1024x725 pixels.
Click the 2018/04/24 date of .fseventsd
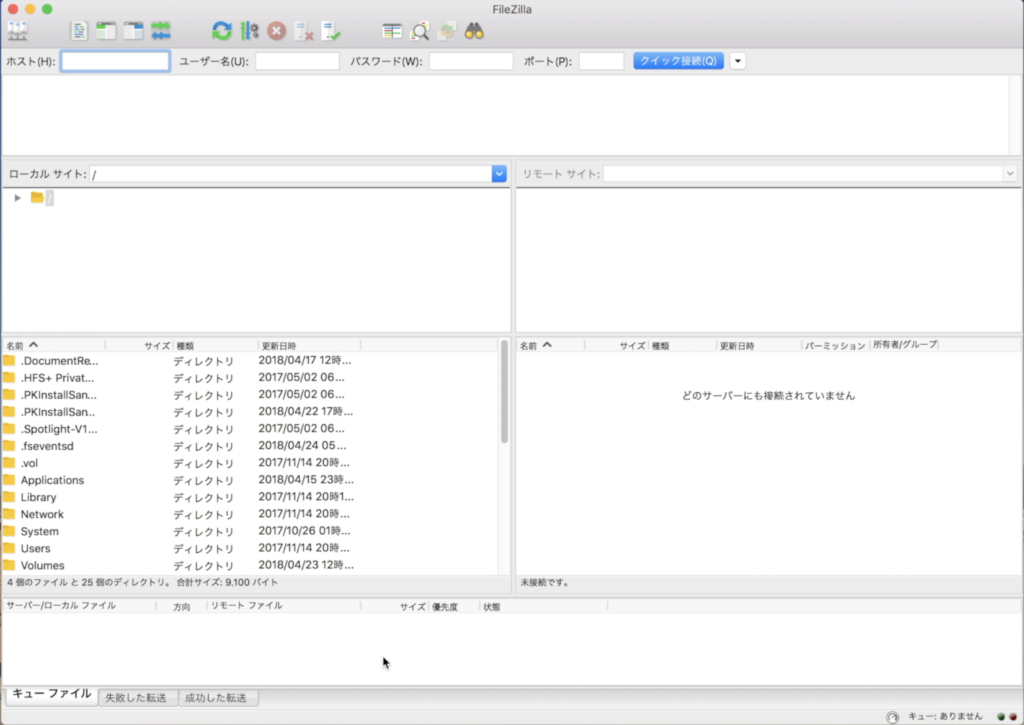tap(302, 445)
